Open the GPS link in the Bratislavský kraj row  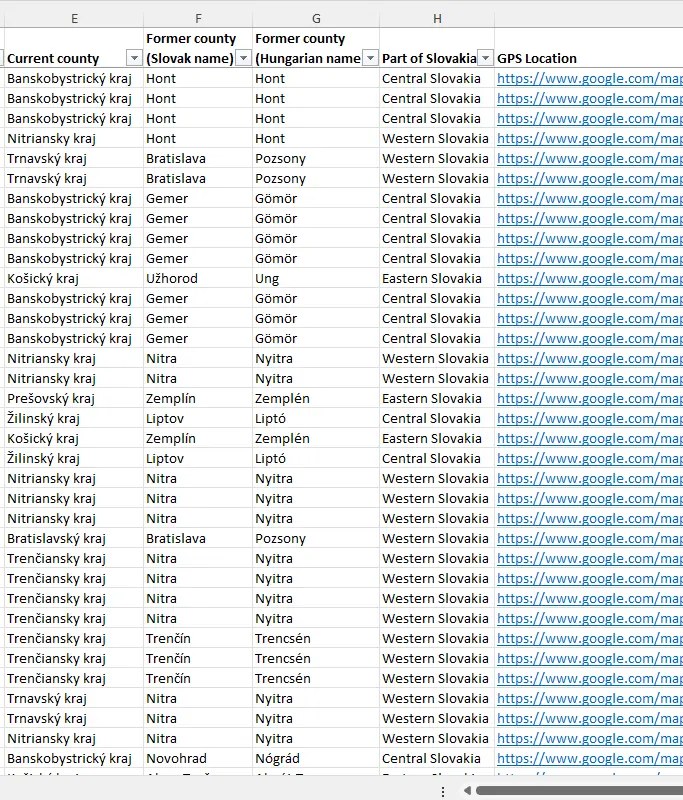(589, 539)
